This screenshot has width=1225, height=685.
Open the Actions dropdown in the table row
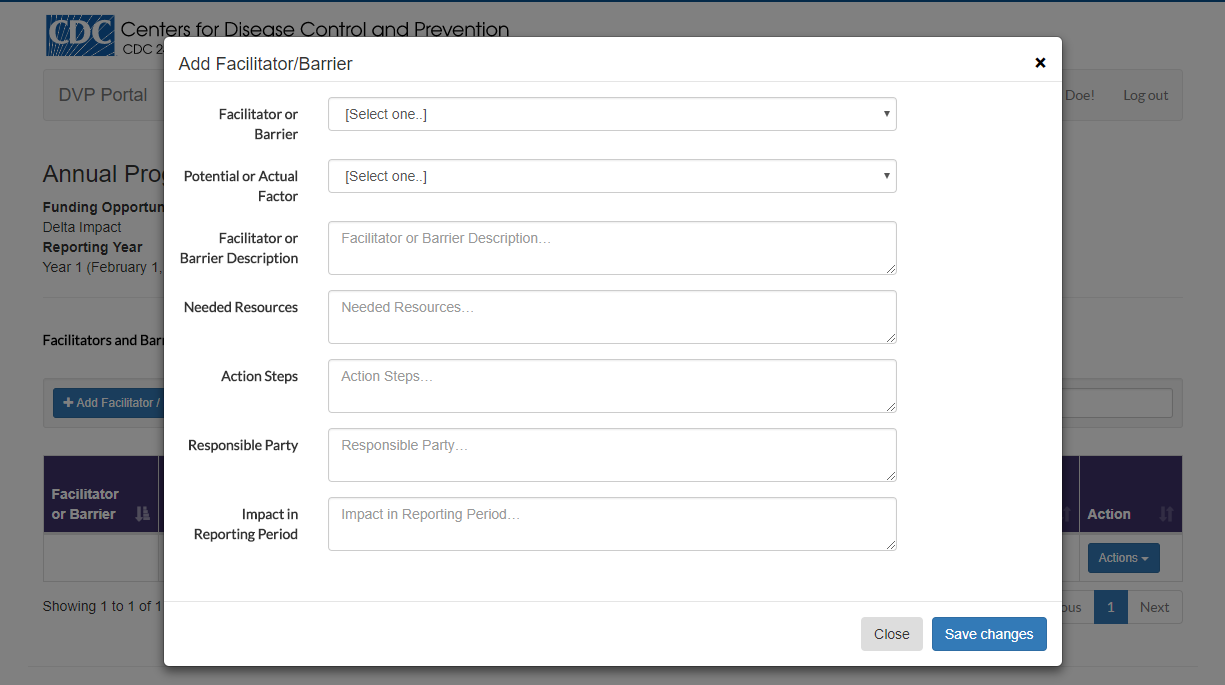tap(1123, 558)
